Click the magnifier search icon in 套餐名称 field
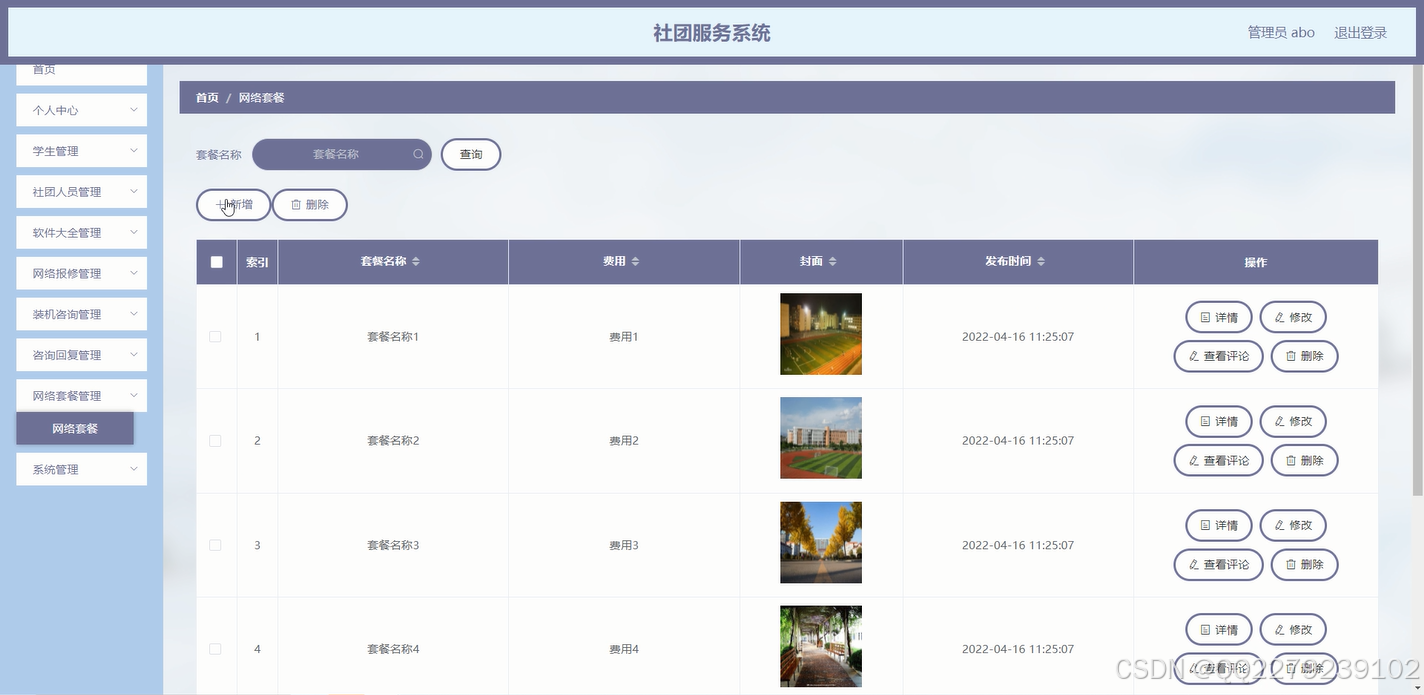The width and height of the screenshot is (1424, 695). (418, 154)
